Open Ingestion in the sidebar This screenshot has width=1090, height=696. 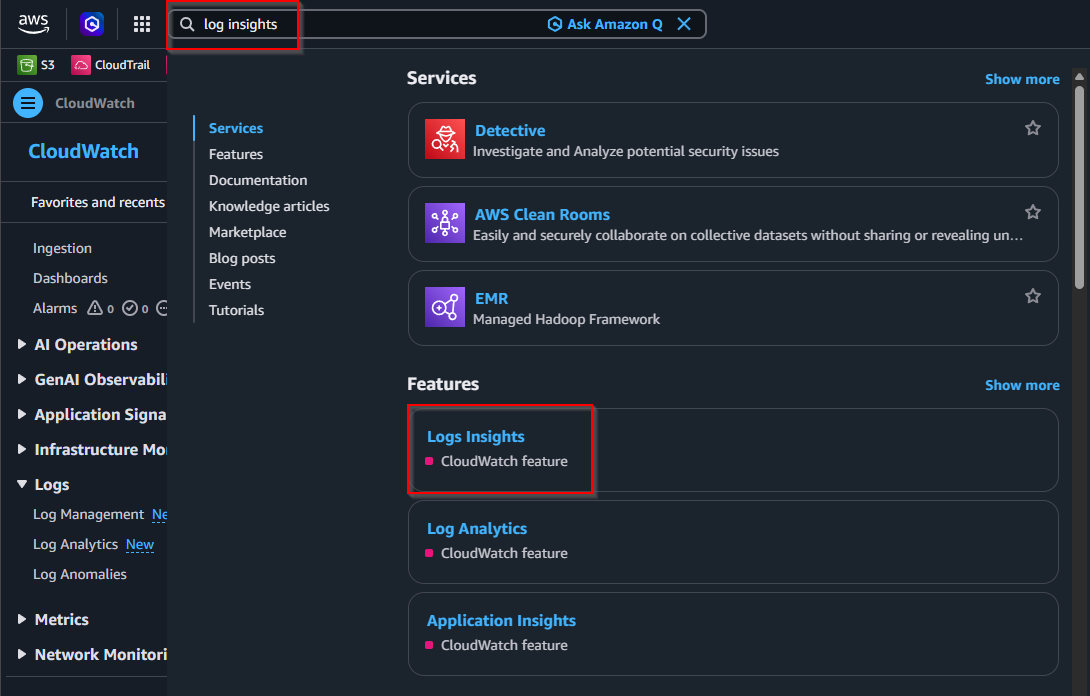[62, 248]
